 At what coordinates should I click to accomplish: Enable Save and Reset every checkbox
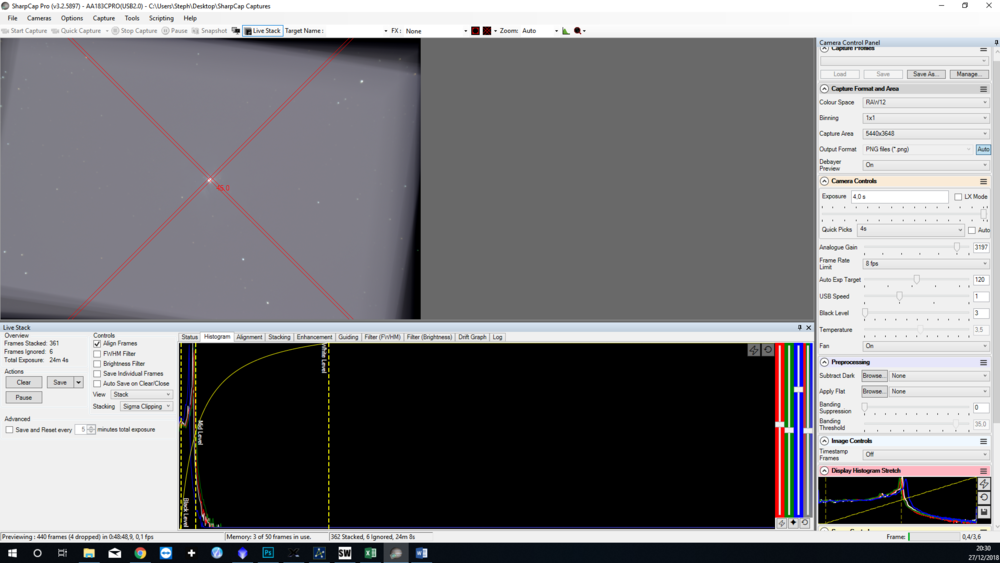coord(9,430)
